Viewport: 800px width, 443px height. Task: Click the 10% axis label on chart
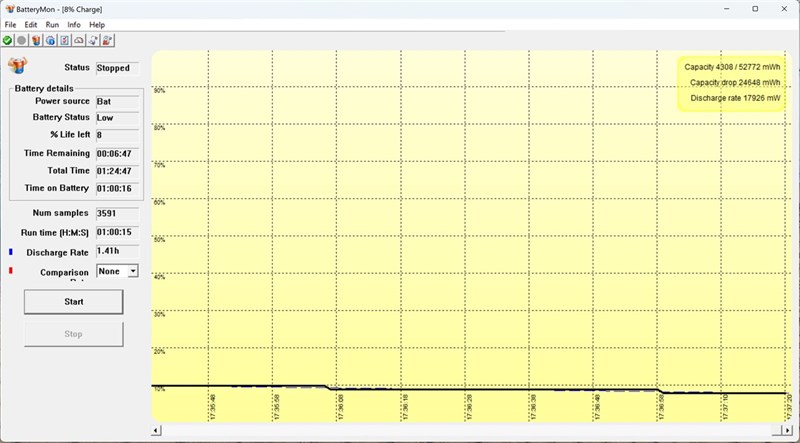point(159,389)
